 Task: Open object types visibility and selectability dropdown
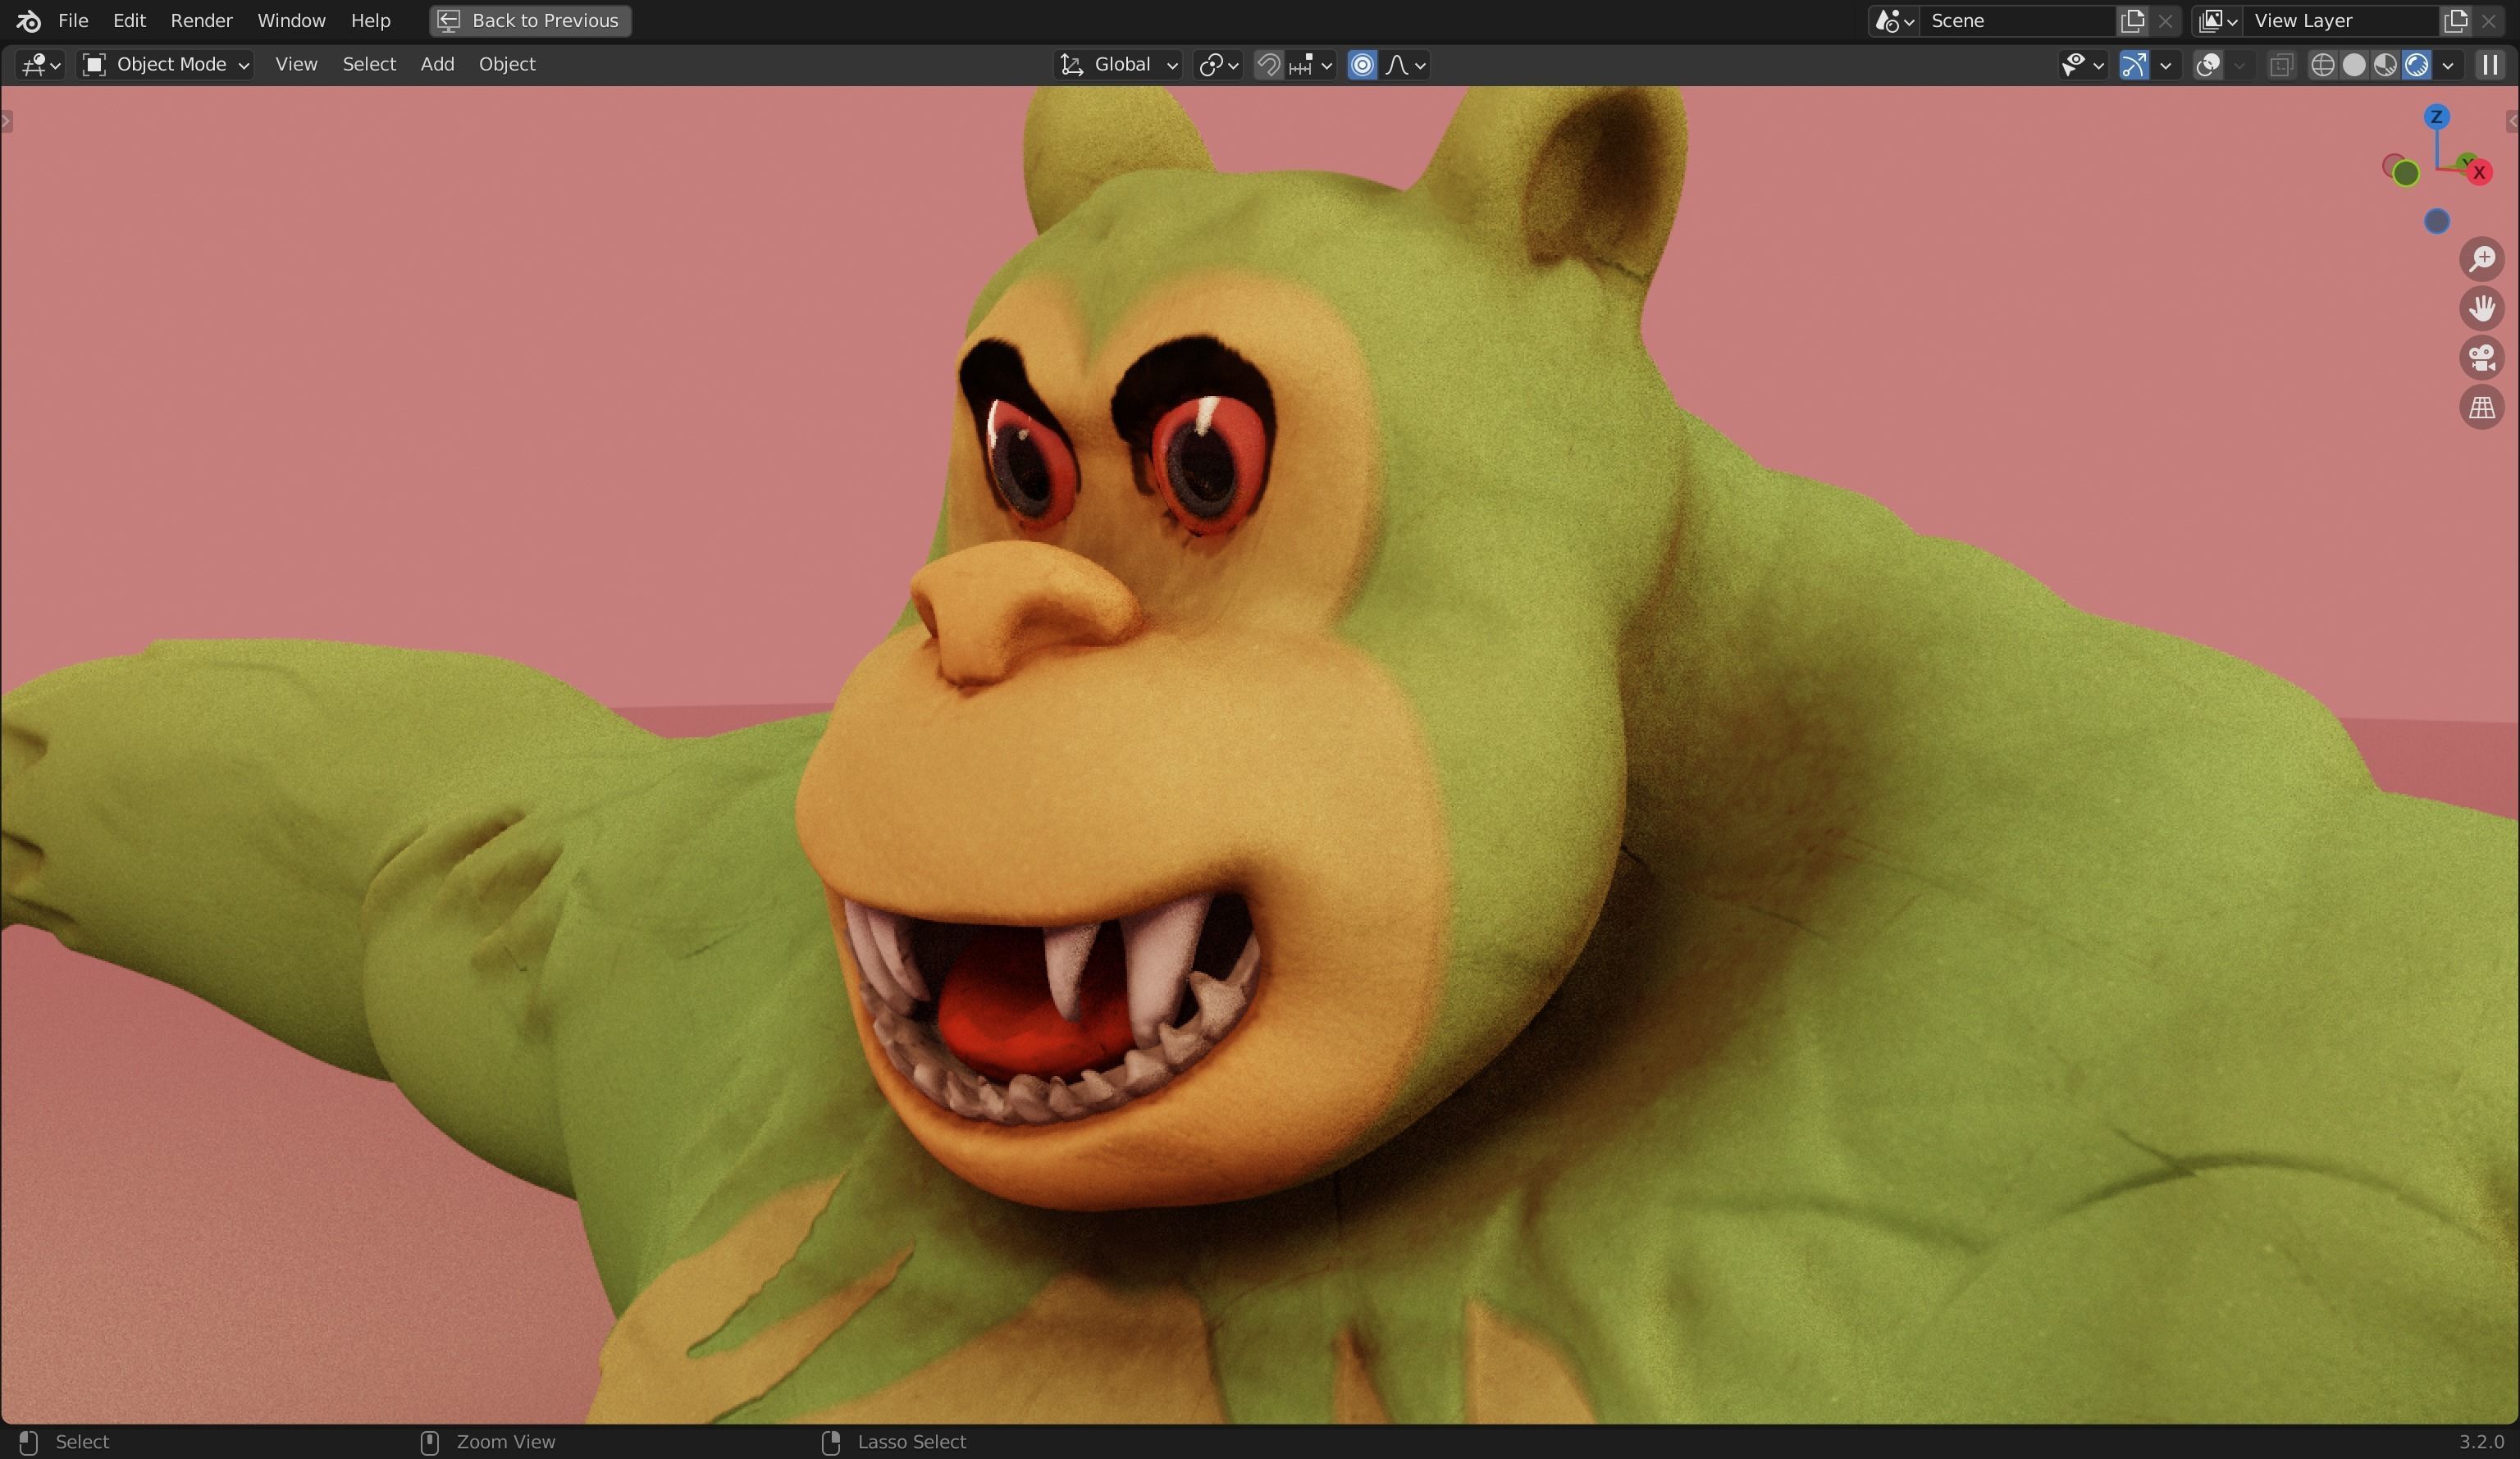tap(2082, 65)
